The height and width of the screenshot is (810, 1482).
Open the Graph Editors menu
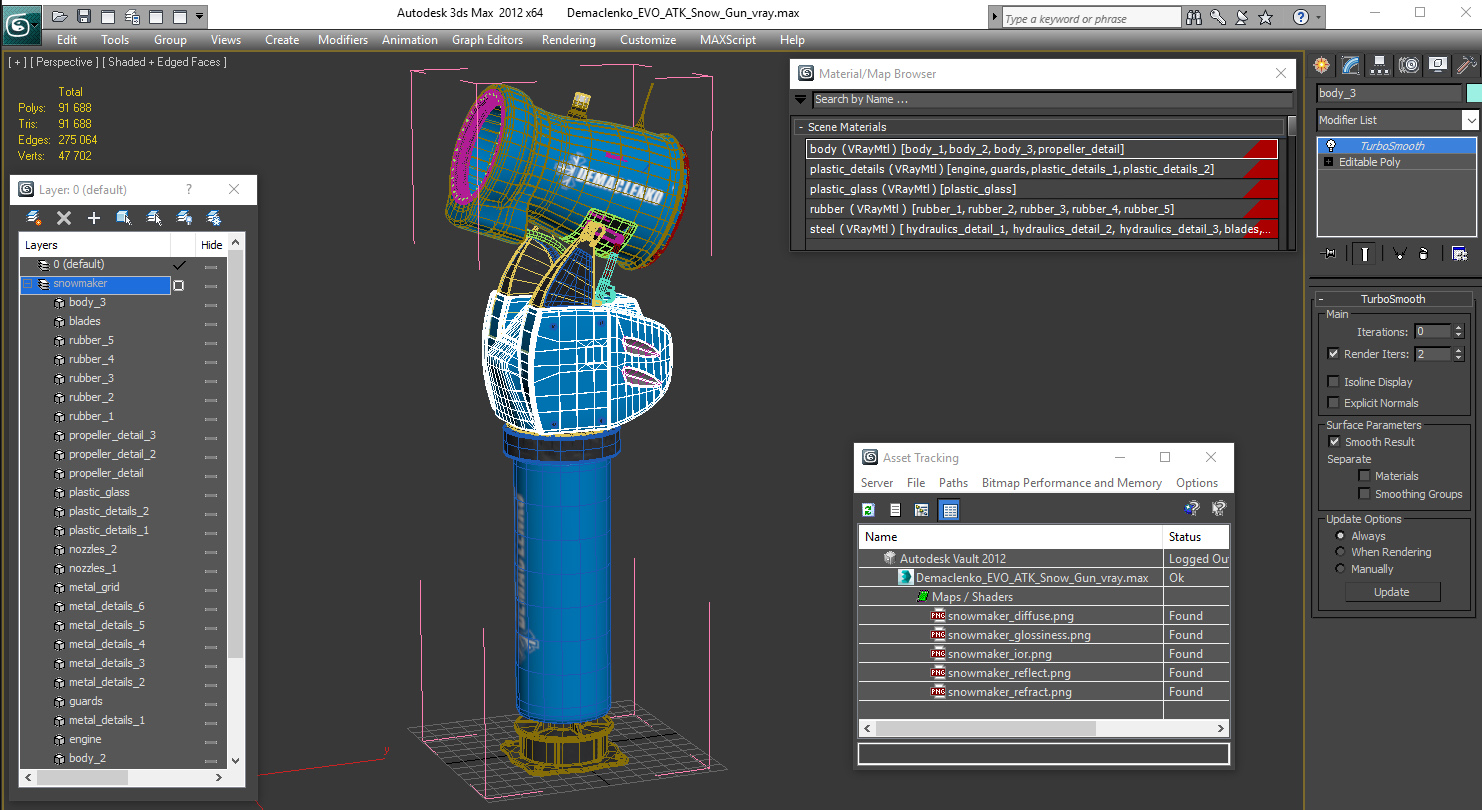[487, 40]
